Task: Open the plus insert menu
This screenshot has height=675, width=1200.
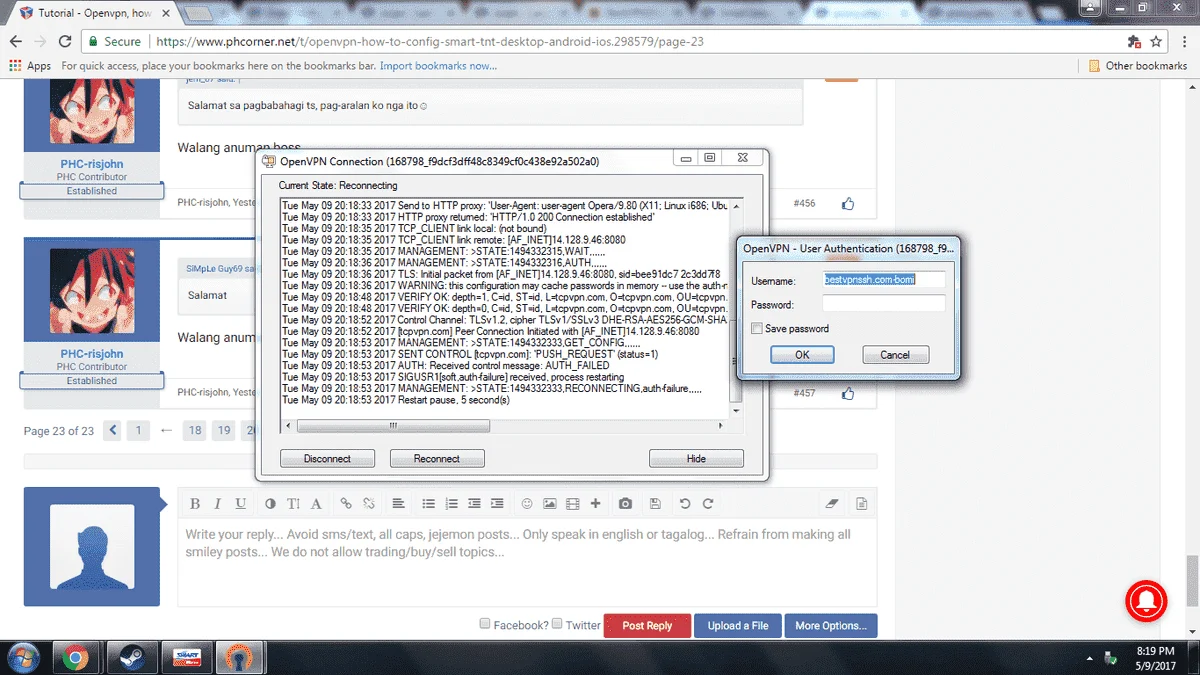Action: [595, 503]
